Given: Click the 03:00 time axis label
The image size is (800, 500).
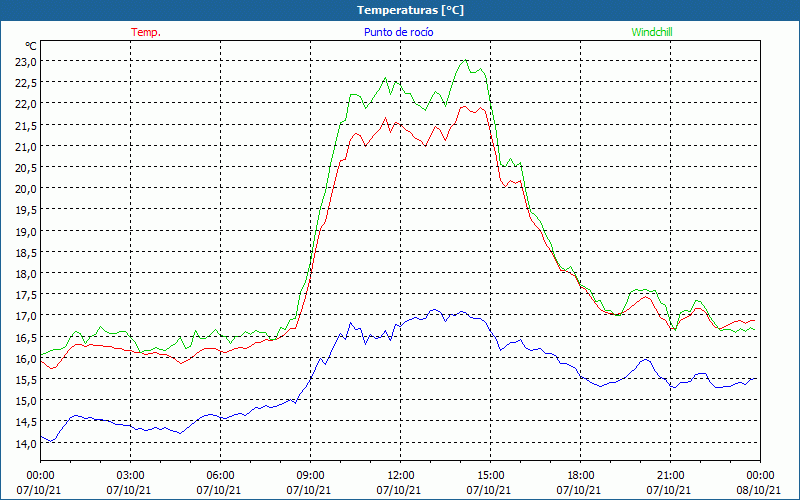Looking at the screenshot, I should pyautogui.click(x=131, y=476).
